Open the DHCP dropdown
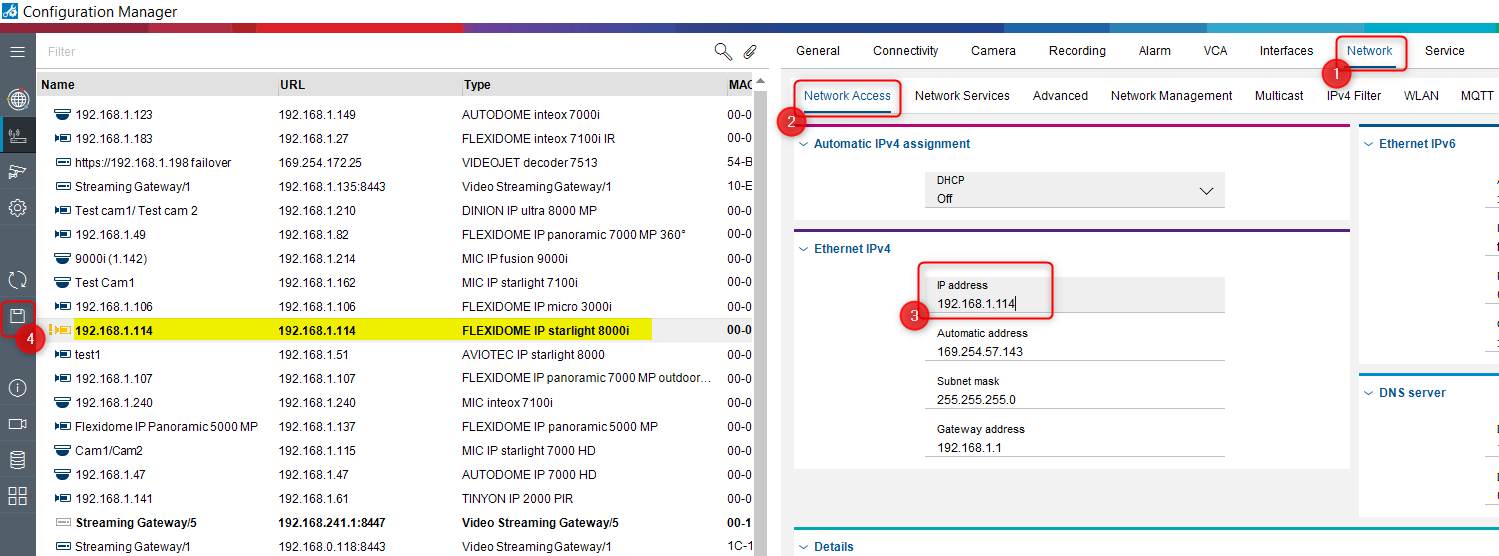This screenshot has width=1499, height=556. tap(1075, 190)
